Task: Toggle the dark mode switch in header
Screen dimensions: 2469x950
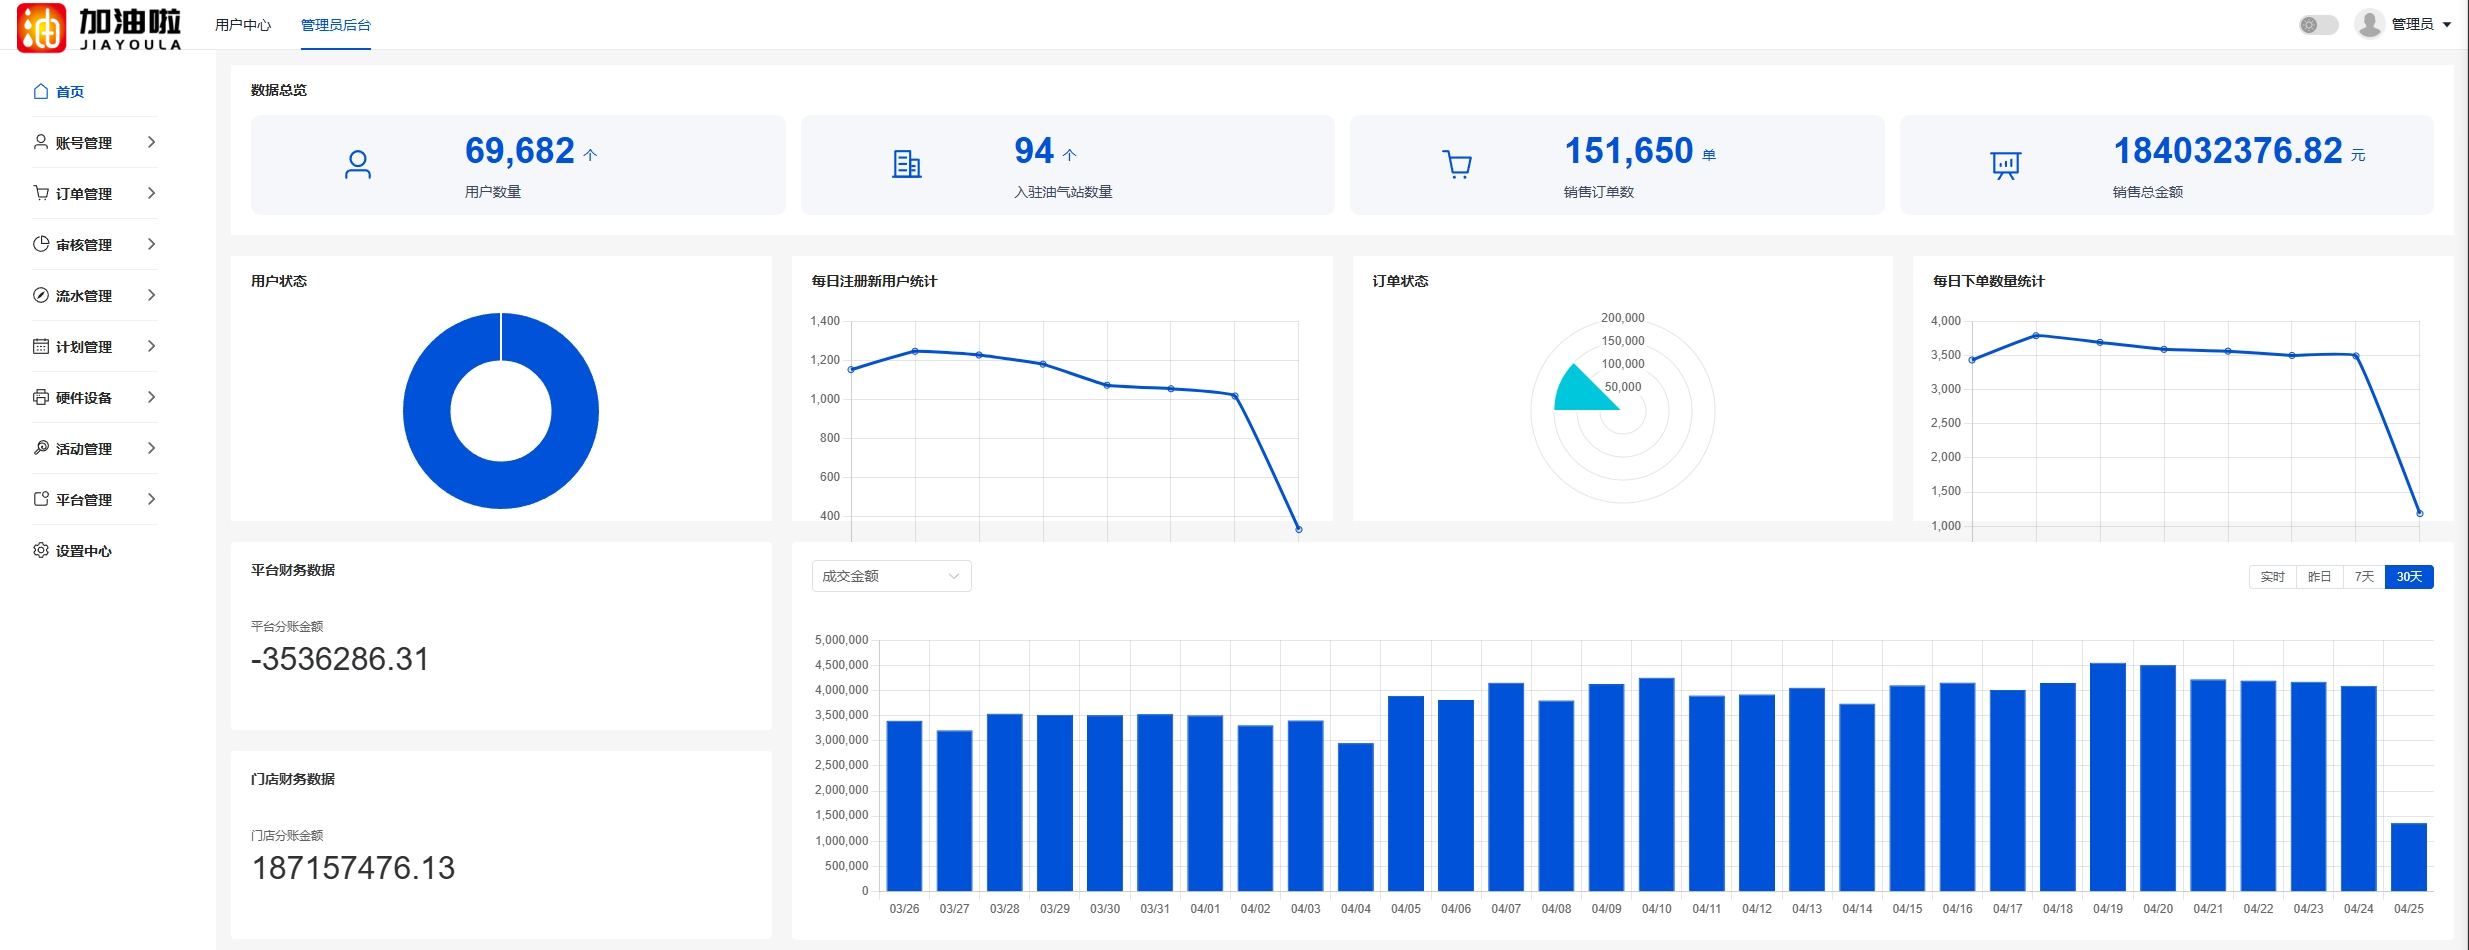Action: tap(2317, 25)
